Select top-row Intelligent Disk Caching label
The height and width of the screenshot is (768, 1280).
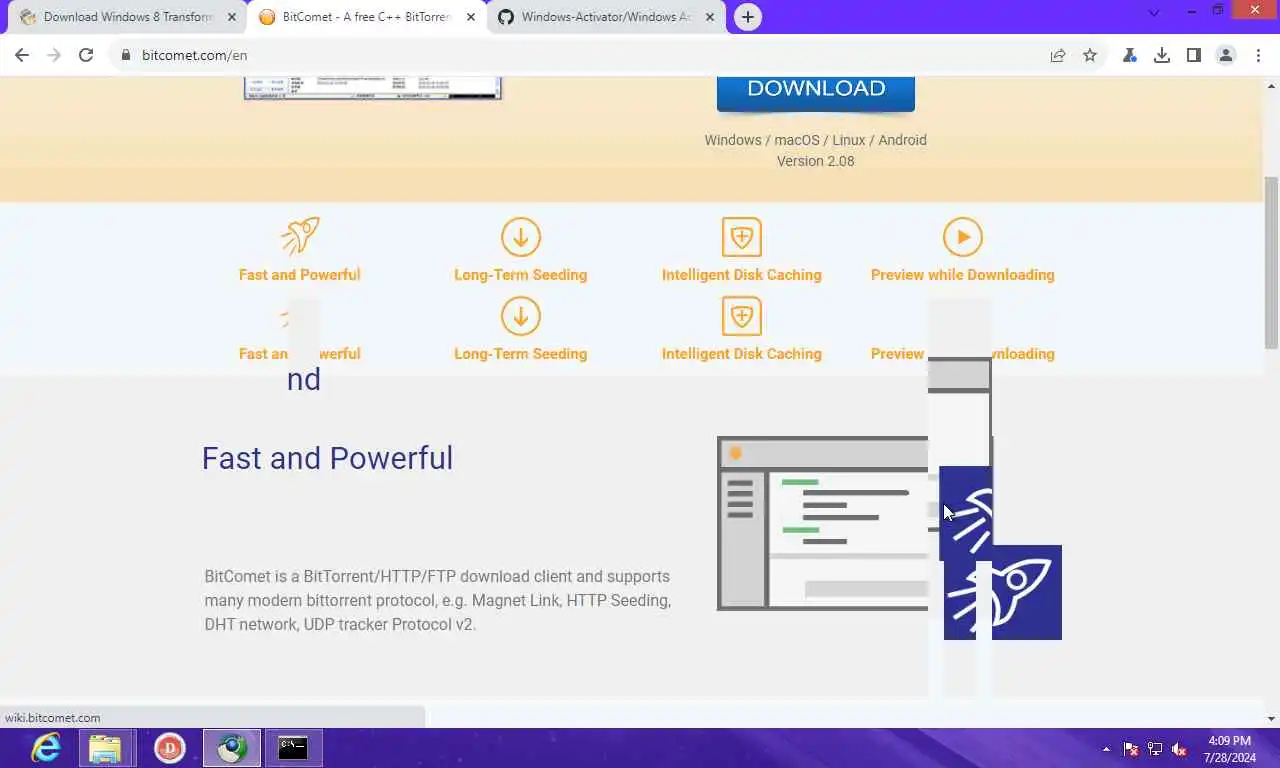pyautogui.click(x=742, y=275)
